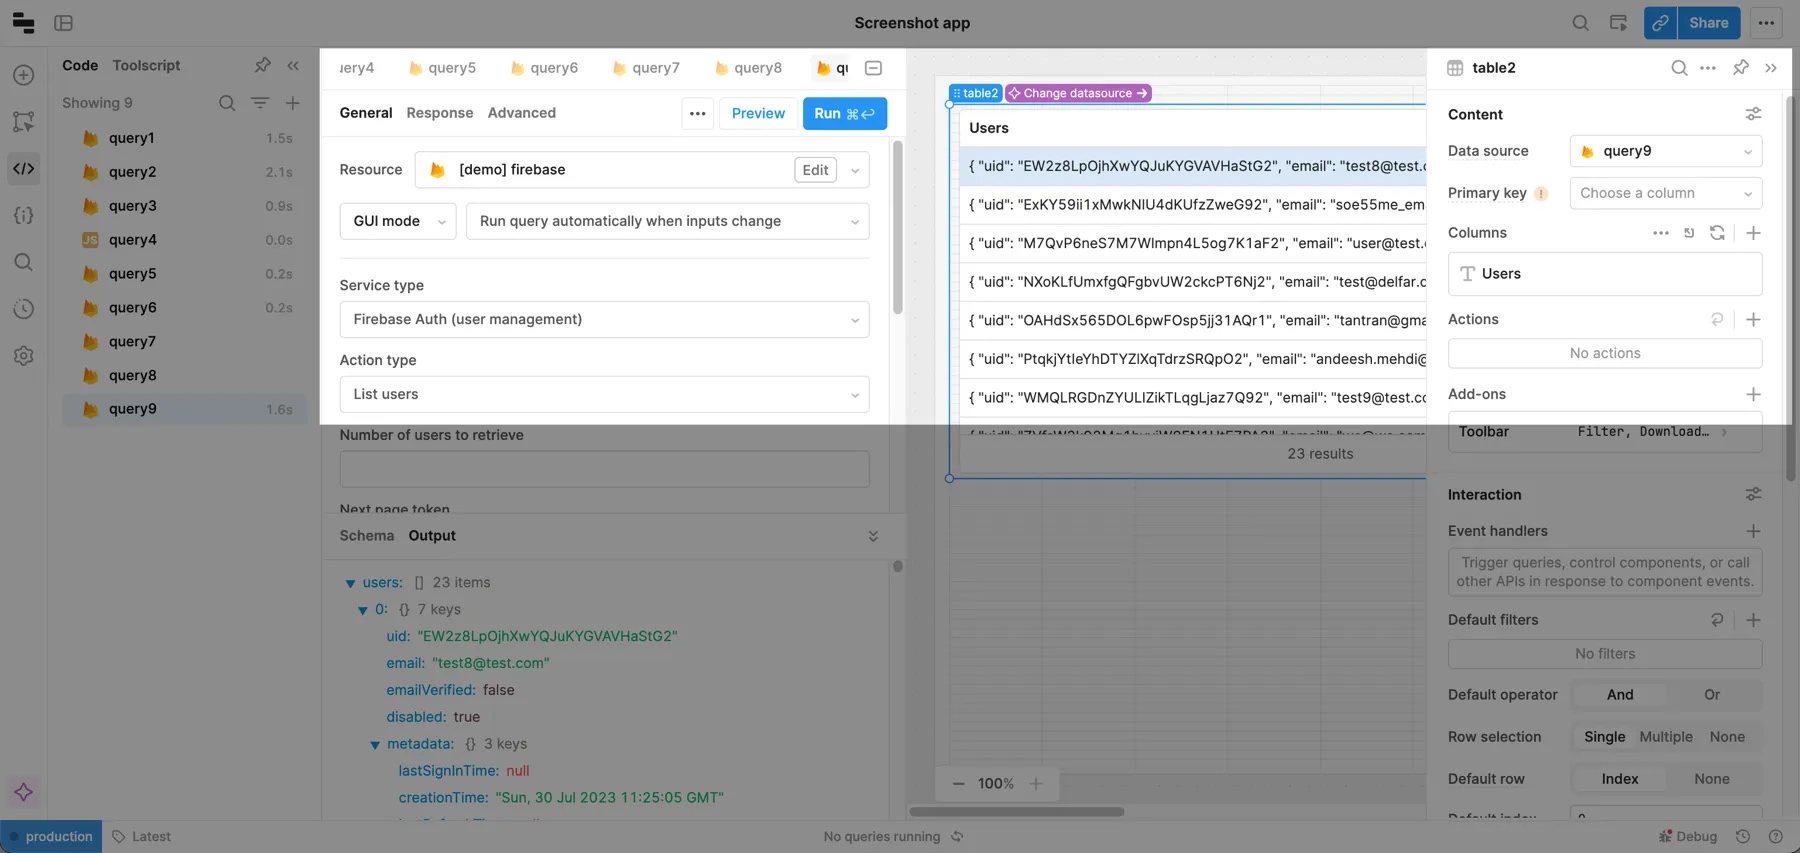Viewport: 1800px width, 853px height.
Task: Set Row selection to Single
Action: point(1604,737)
